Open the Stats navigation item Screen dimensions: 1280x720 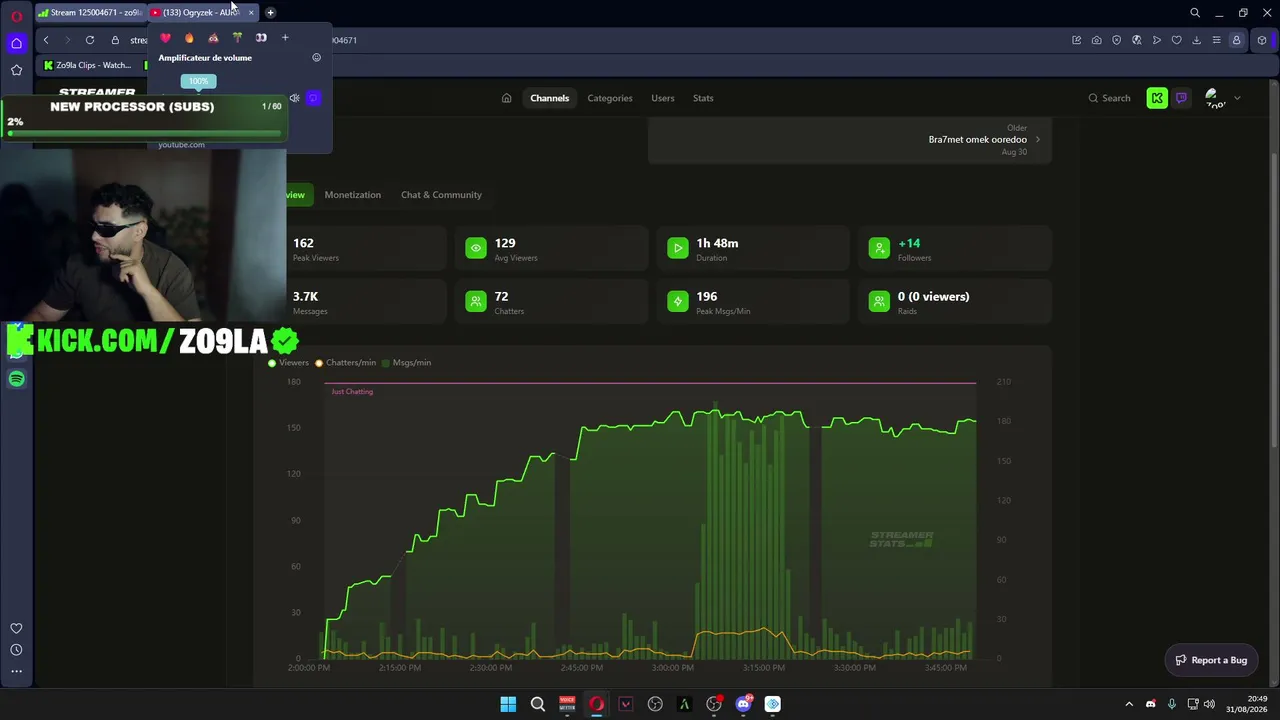pos(703,98)
